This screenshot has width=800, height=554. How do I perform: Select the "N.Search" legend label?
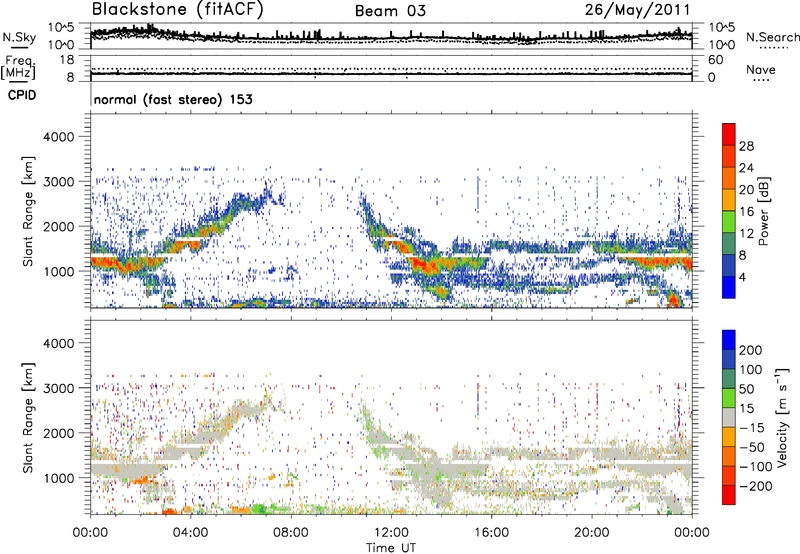click(772, 37)
